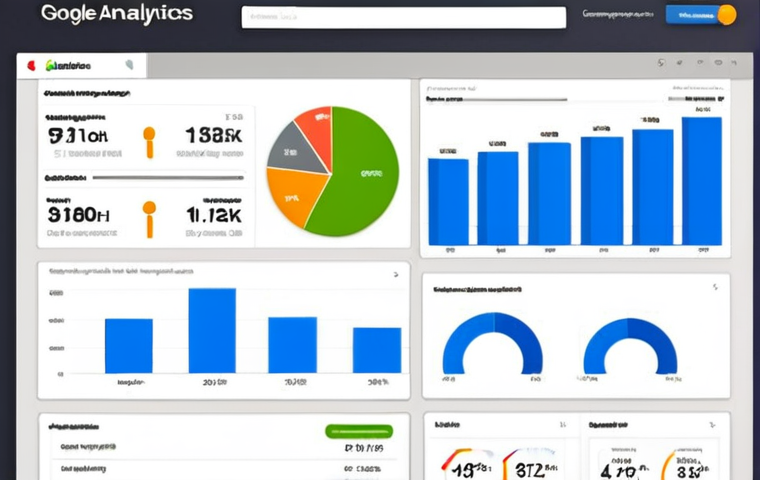Screen dimensions: 760x480
Task: Adjust the gray slider between the metric rows
Action: pyautogui.click(x=168, y=178)
